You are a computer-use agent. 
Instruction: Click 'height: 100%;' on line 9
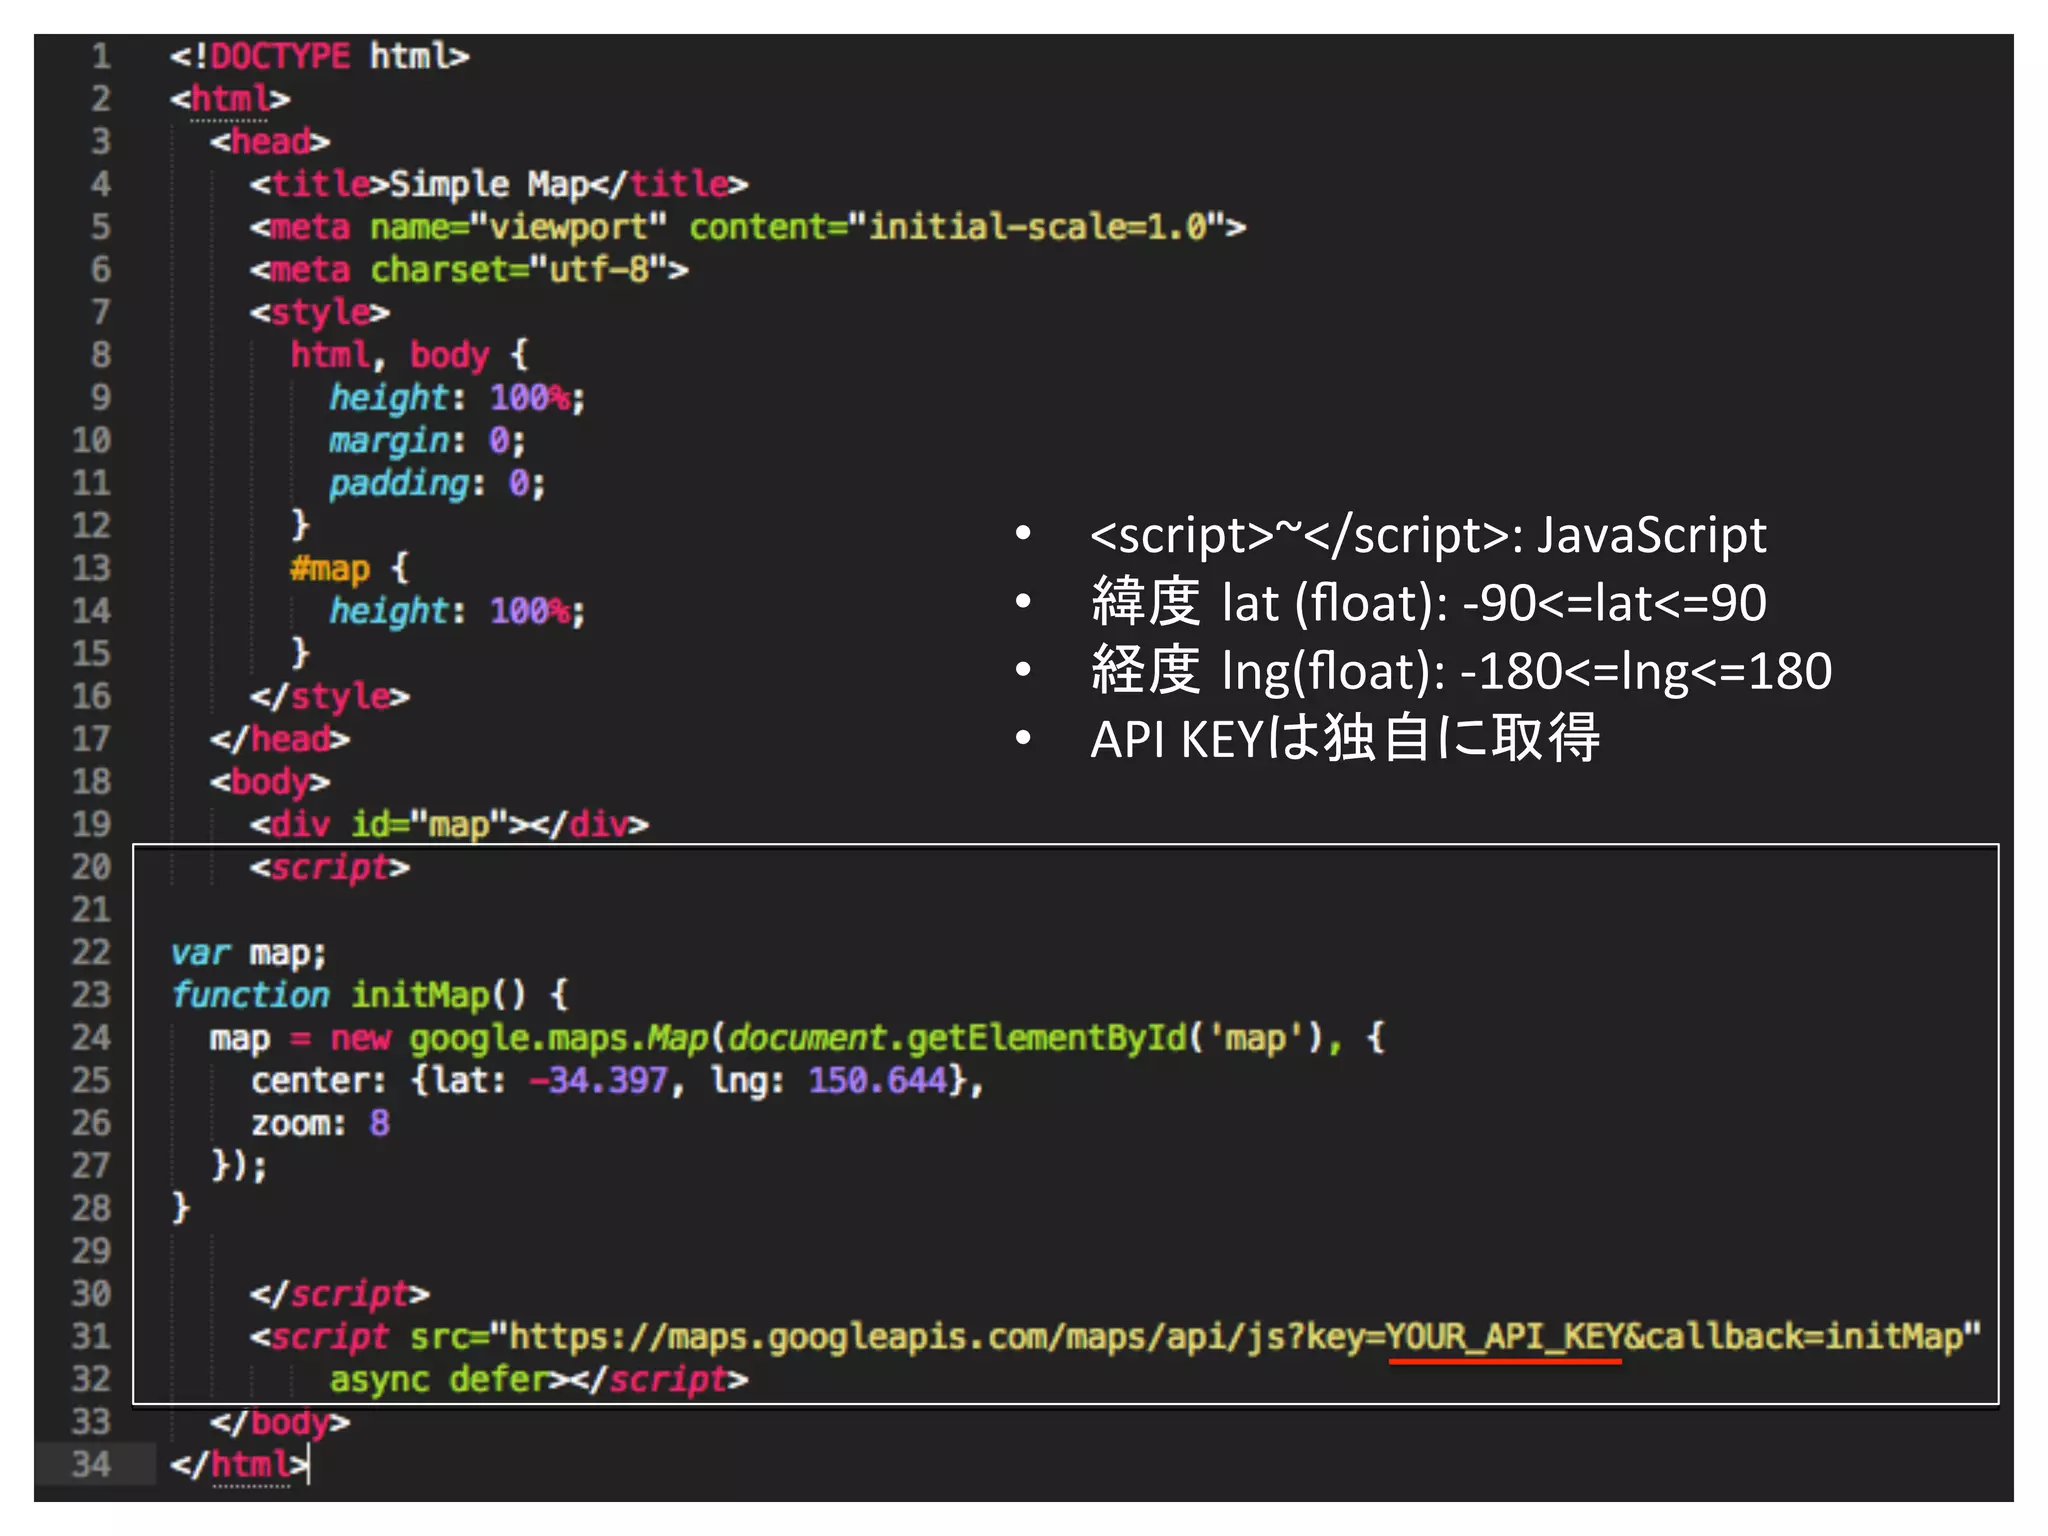458,398
